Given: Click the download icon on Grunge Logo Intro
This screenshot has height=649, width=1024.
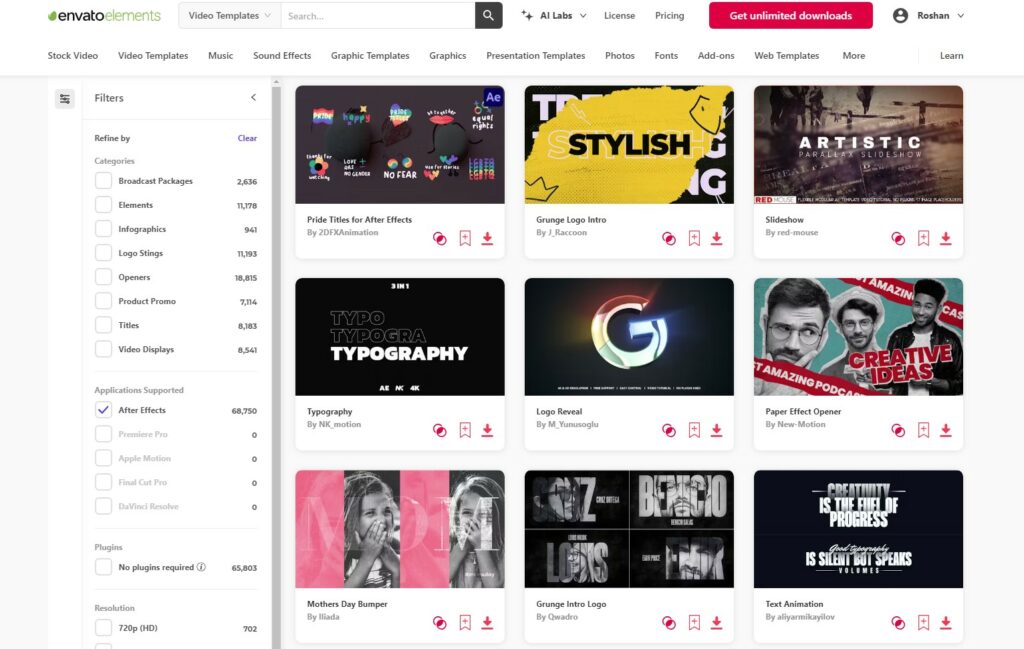Looking at the screenshot, I should pyautogui.click(x=716, y=238).
